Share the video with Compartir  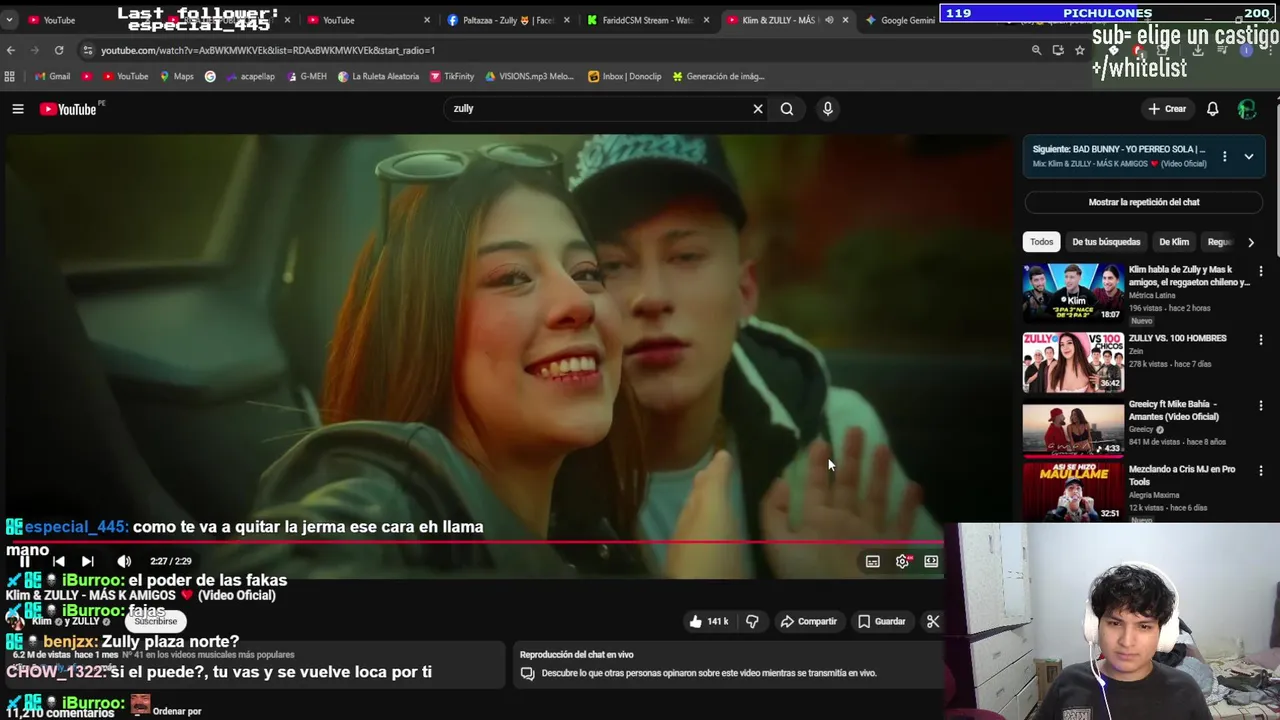point(808,621)
